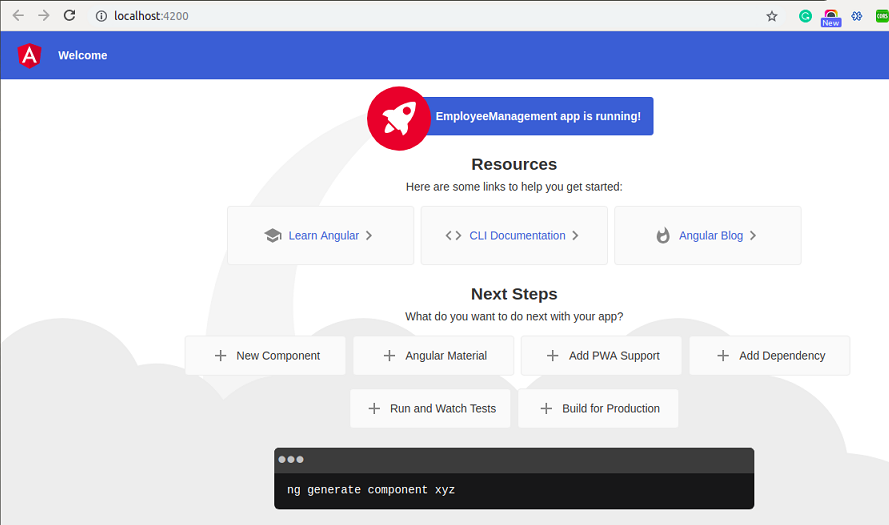
Task: Select the New Component card
Action: [x=265, y=355]
